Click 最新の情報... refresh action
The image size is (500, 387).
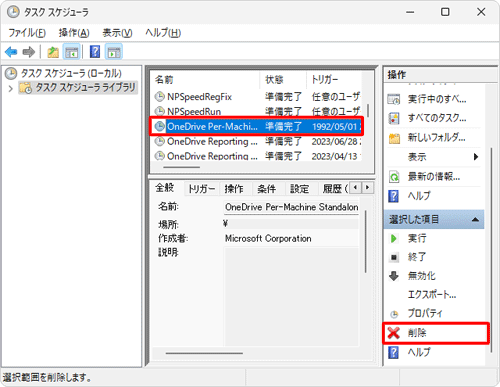click(434, 177)
